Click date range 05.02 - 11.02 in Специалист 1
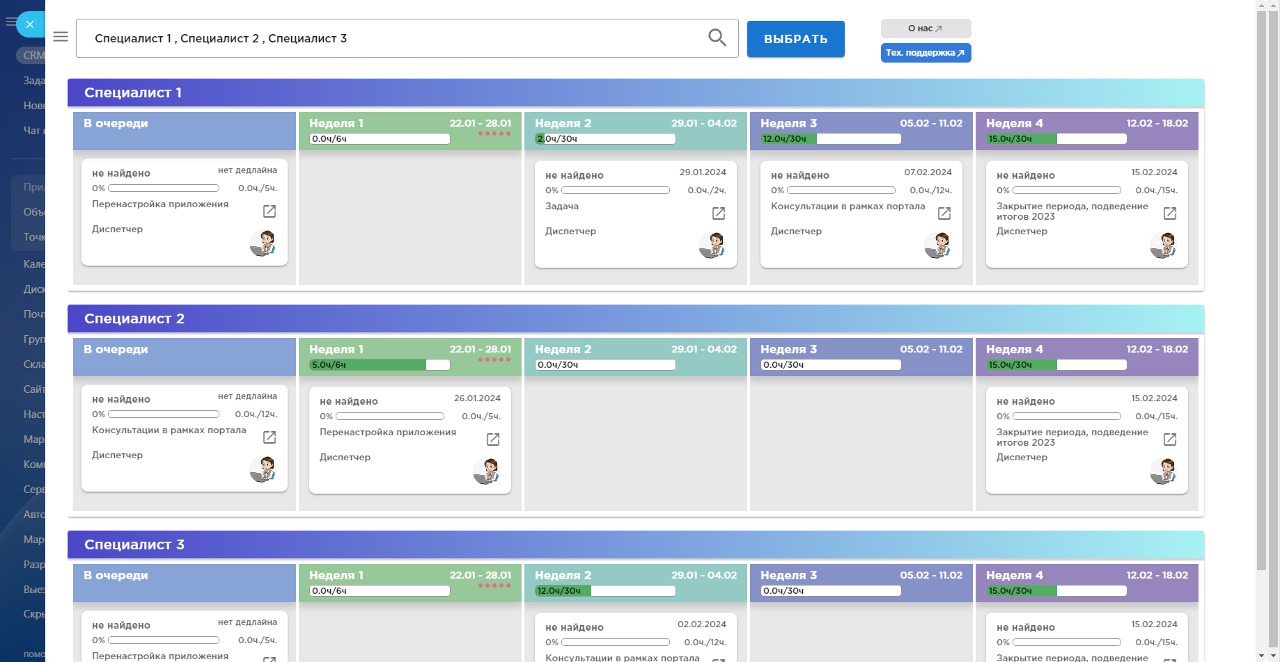The image size is (1280, 662). pyautogui.click(x=931, y=123)
